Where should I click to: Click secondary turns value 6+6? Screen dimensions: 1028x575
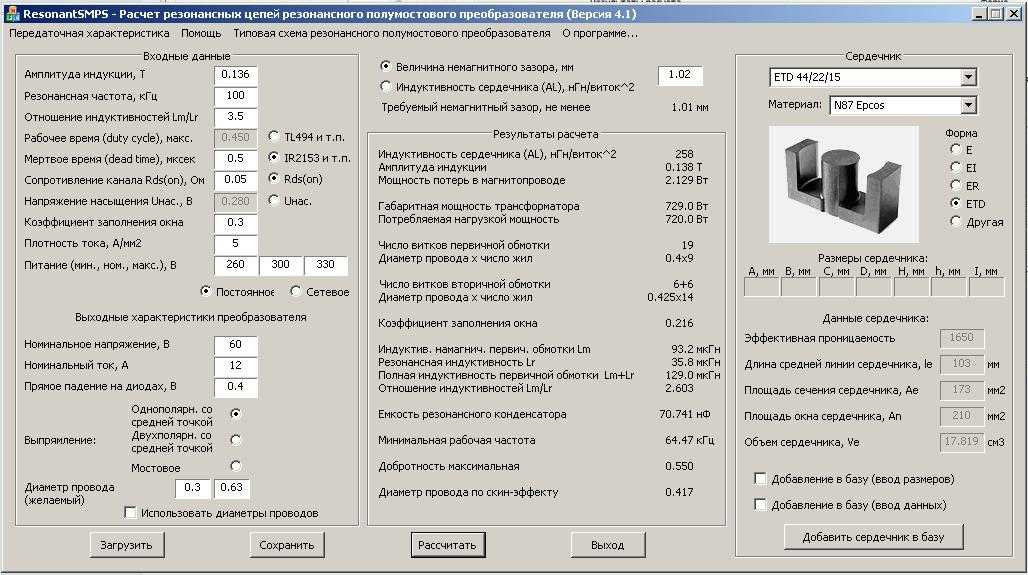pos(683,285)
